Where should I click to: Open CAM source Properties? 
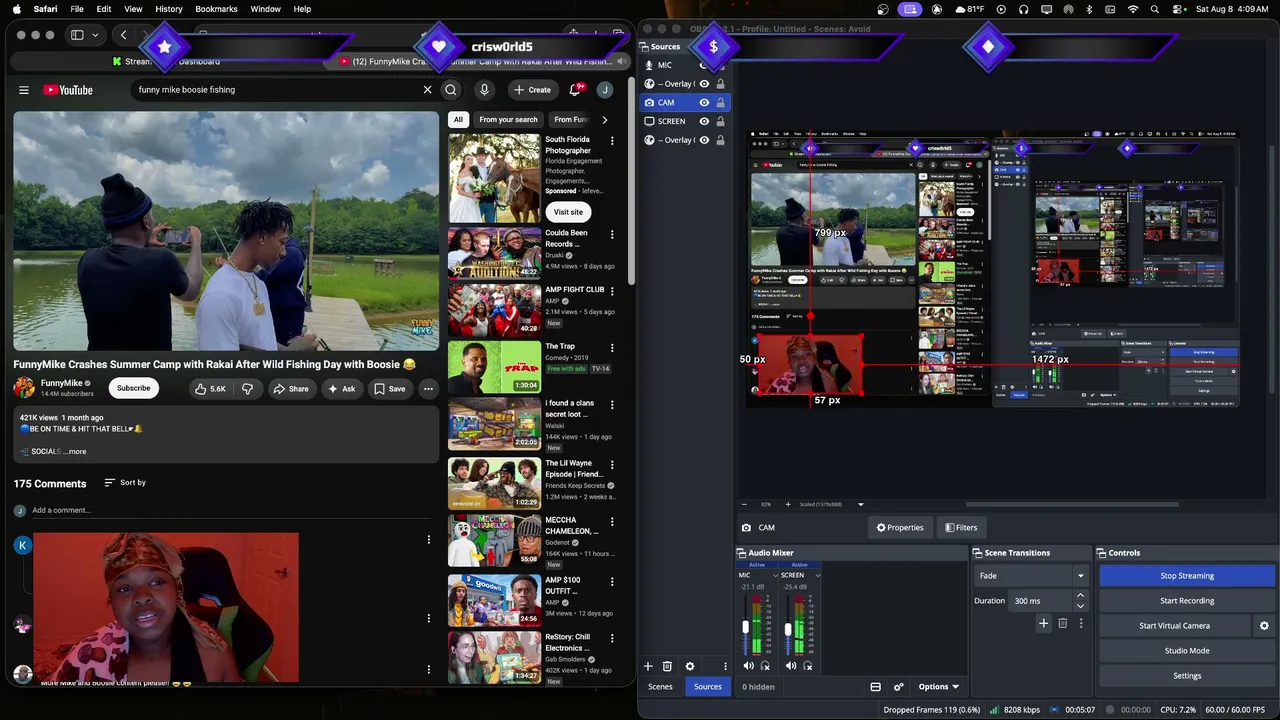point(900,528)
